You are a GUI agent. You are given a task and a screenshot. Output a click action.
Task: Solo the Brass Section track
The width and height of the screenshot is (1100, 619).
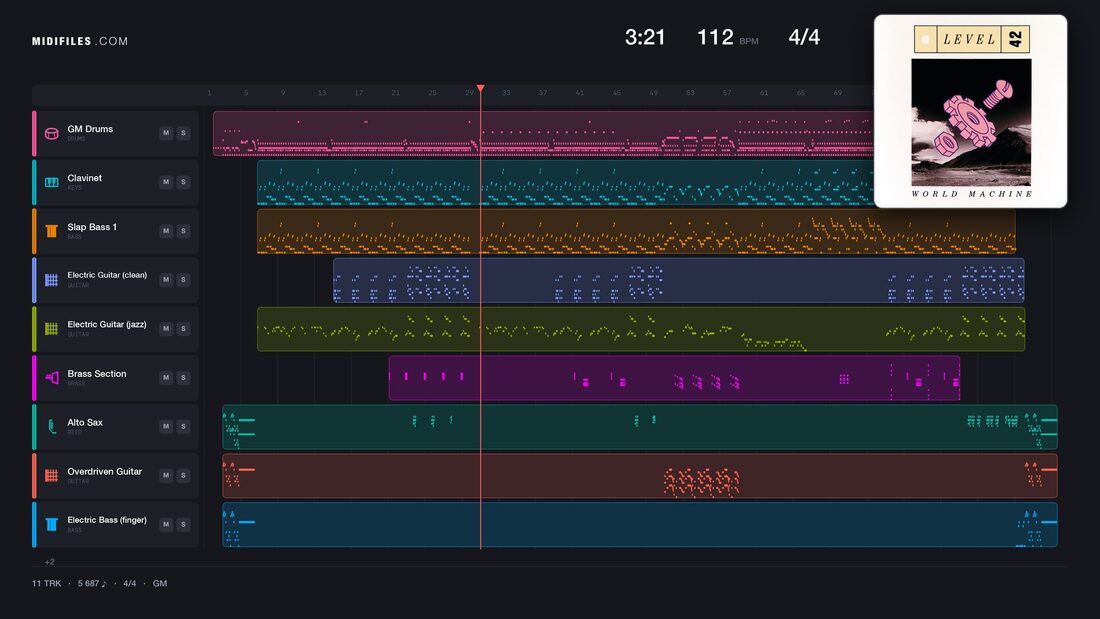tap(183, 378)
